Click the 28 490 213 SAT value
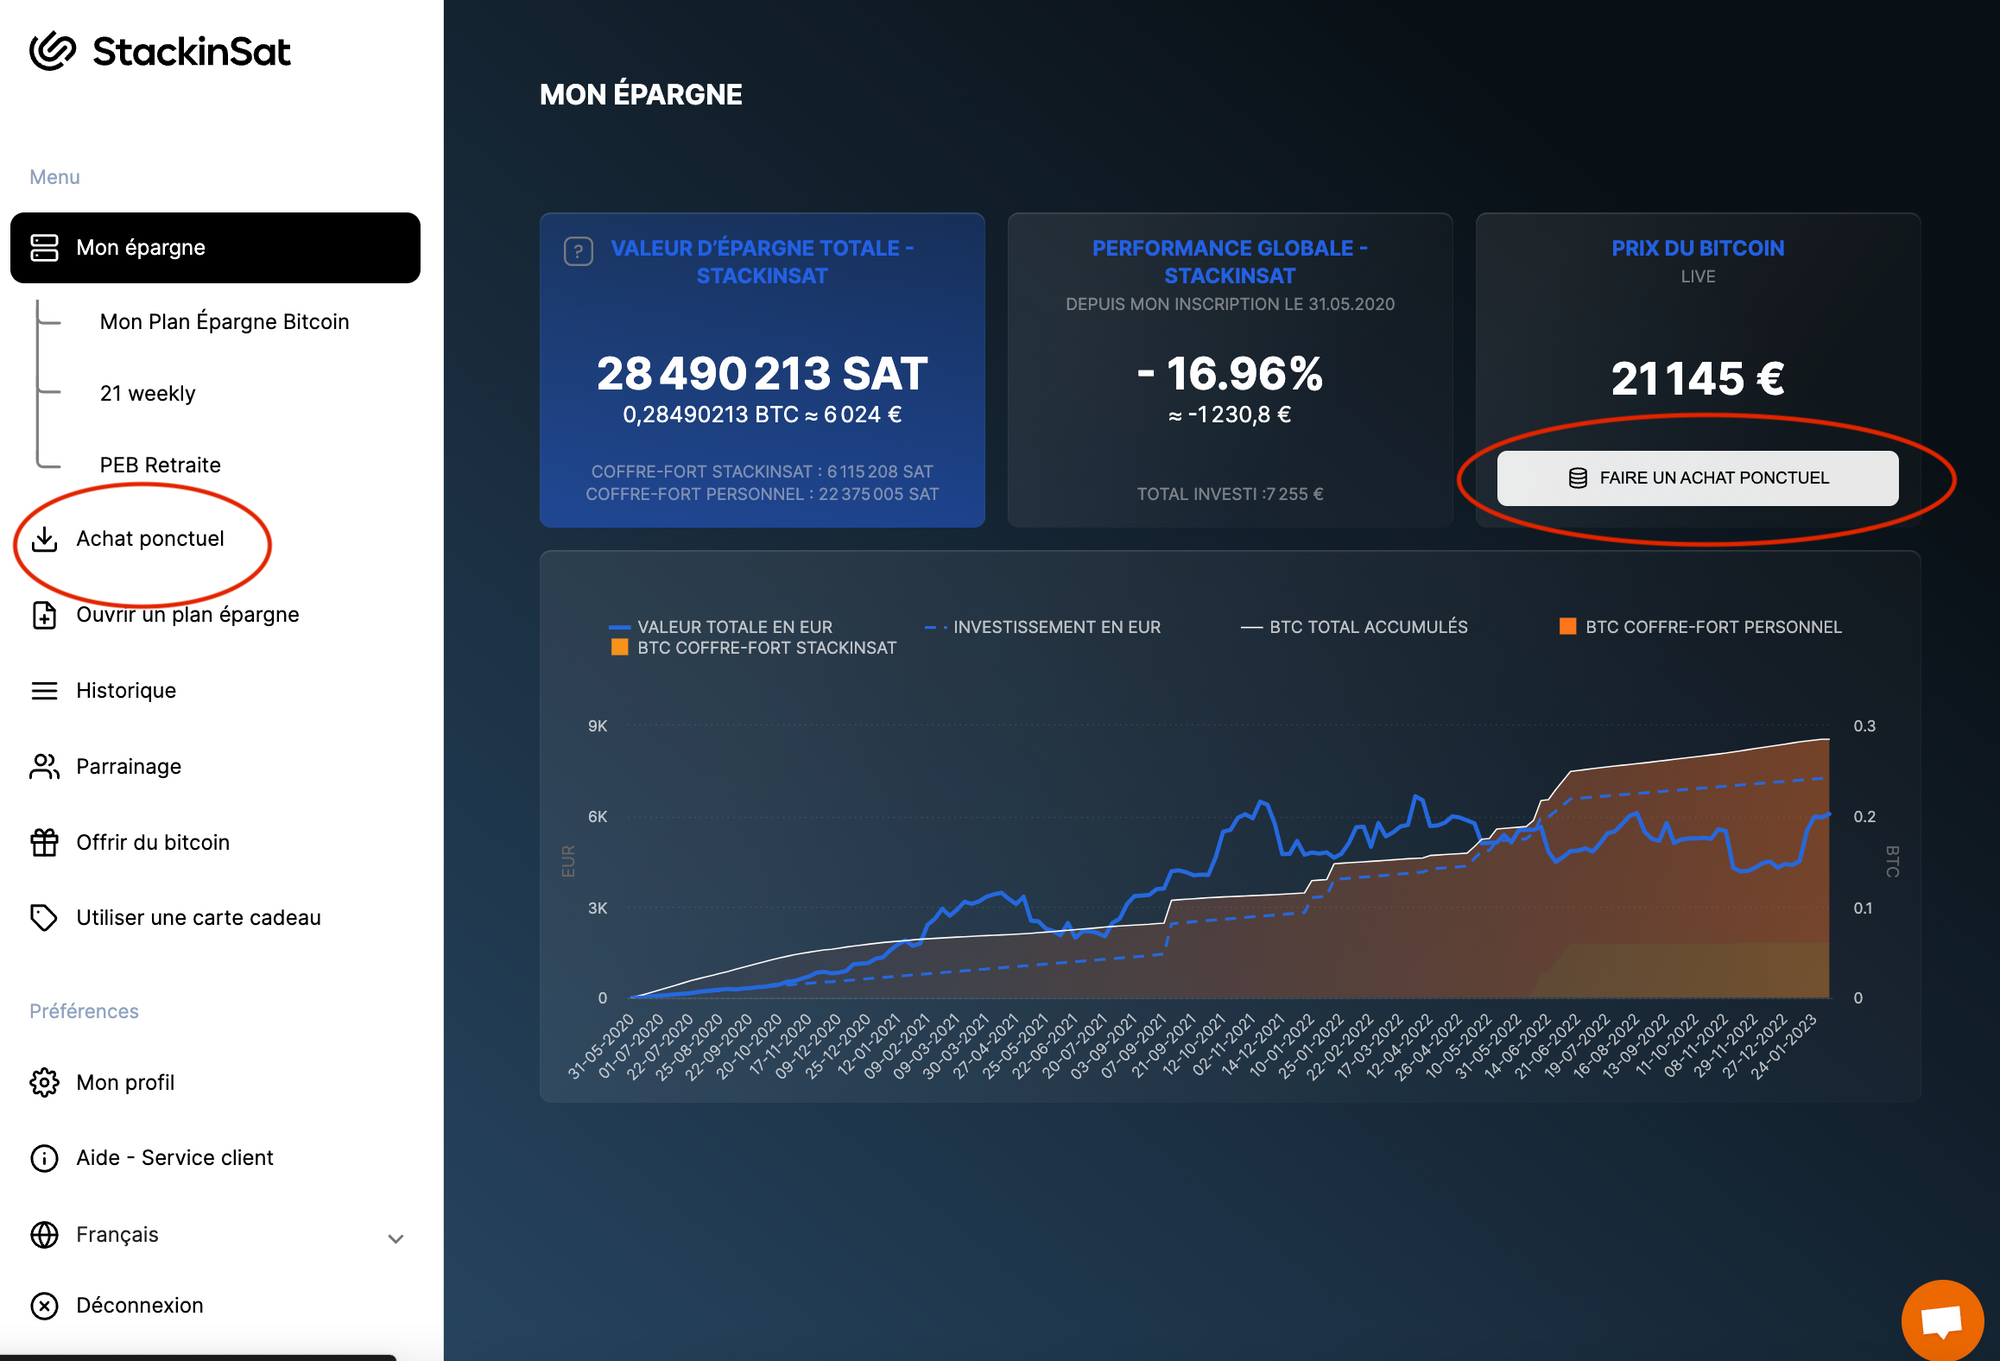The height and width of the screenshot is (1361, 2000). pos(762,375)
